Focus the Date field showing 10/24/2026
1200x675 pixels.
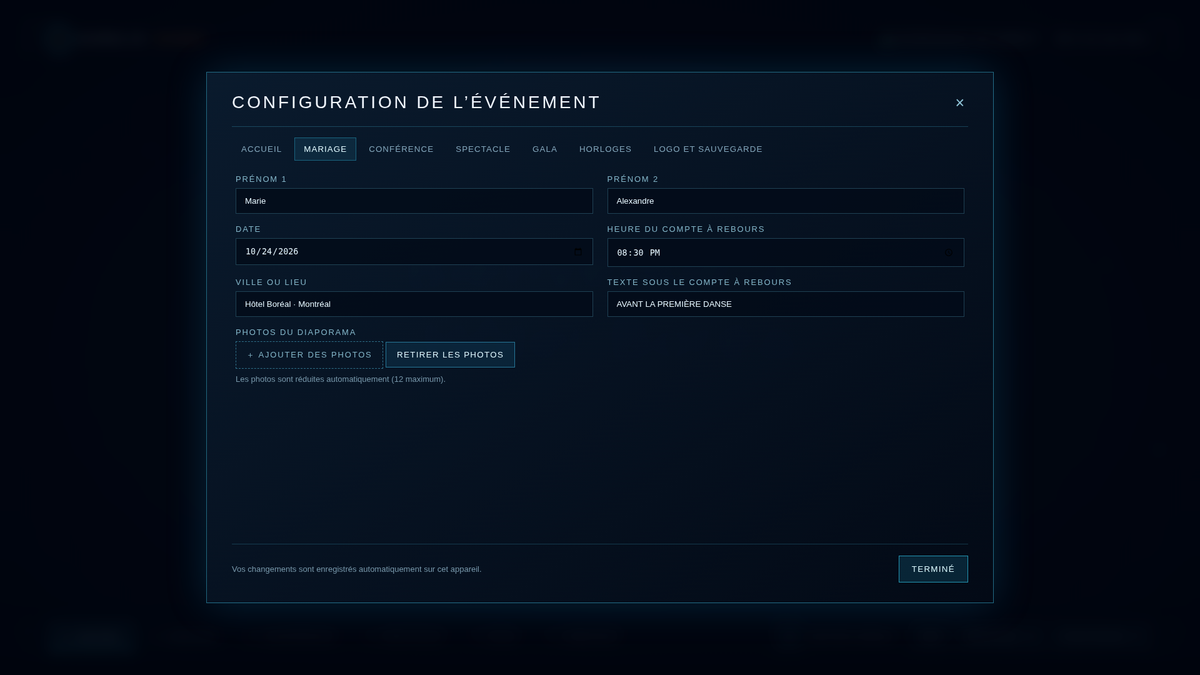(414, 252)
